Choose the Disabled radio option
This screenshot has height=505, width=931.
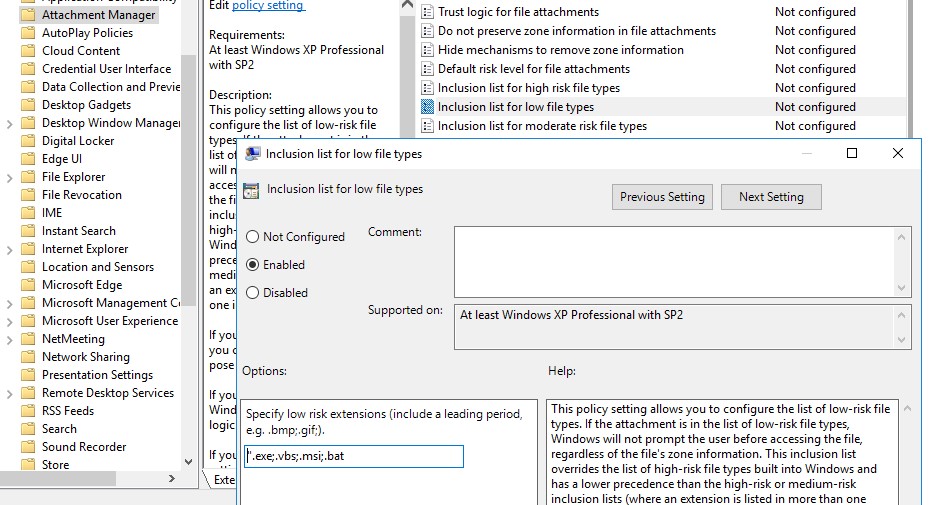252,293
